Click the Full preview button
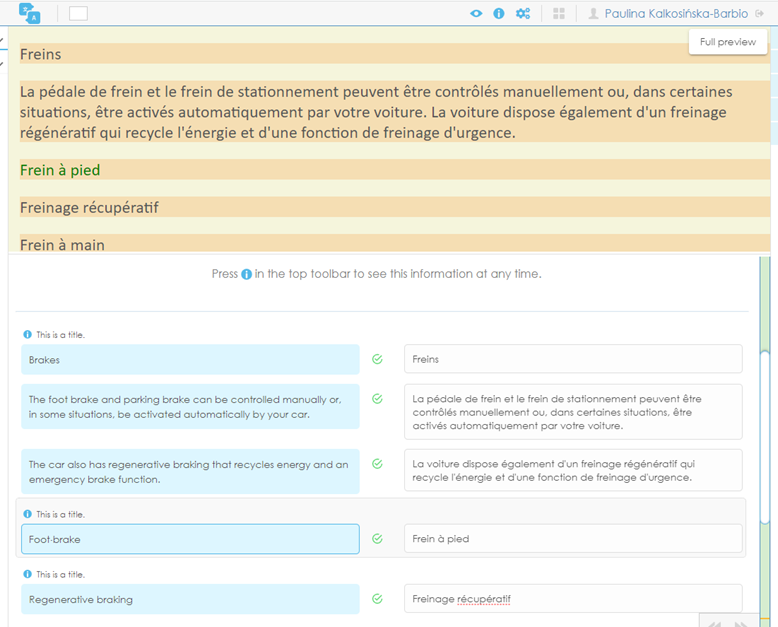This screenshot has width=778, height=627. pos(727,42)
